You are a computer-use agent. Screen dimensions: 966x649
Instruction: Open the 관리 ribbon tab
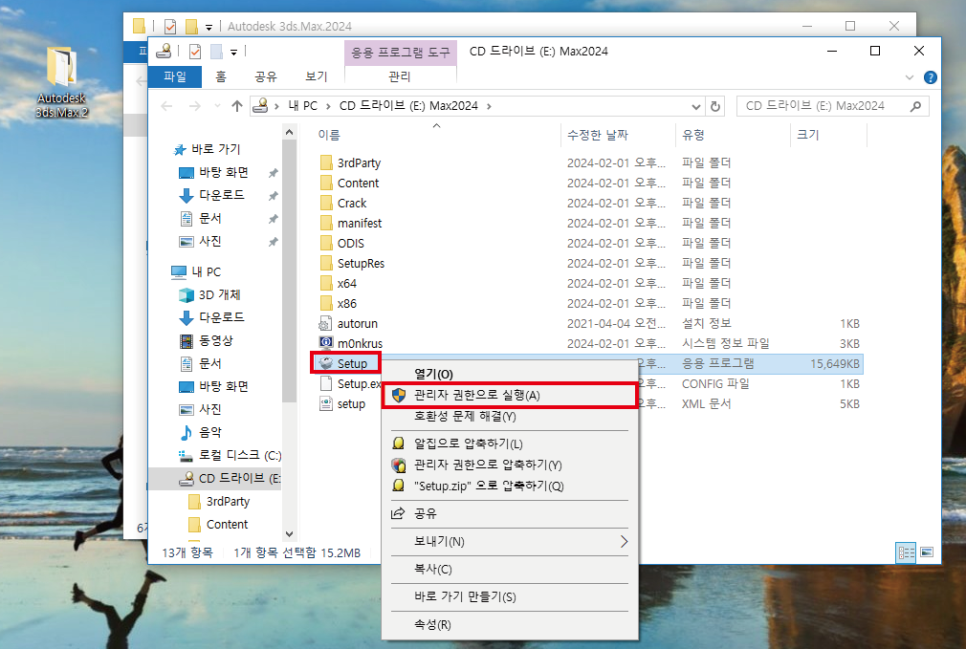click(400, 76)
